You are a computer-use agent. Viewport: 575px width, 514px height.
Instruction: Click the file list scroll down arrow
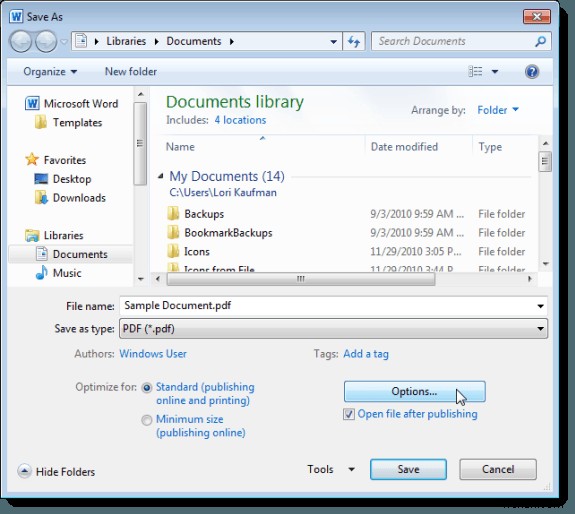point(545,264)
